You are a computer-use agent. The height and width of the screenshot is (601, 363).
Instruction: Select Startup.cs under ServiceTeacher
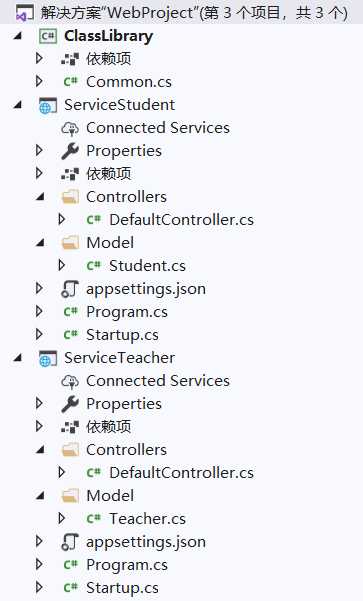[x=122, y=588]
